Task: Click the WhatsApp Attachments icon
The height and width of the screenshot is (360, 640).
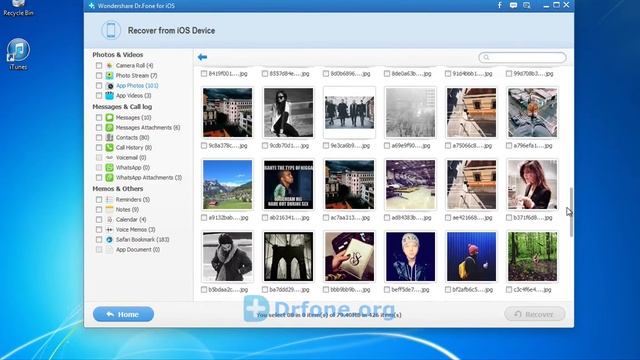Action: [x=109, y=178]
